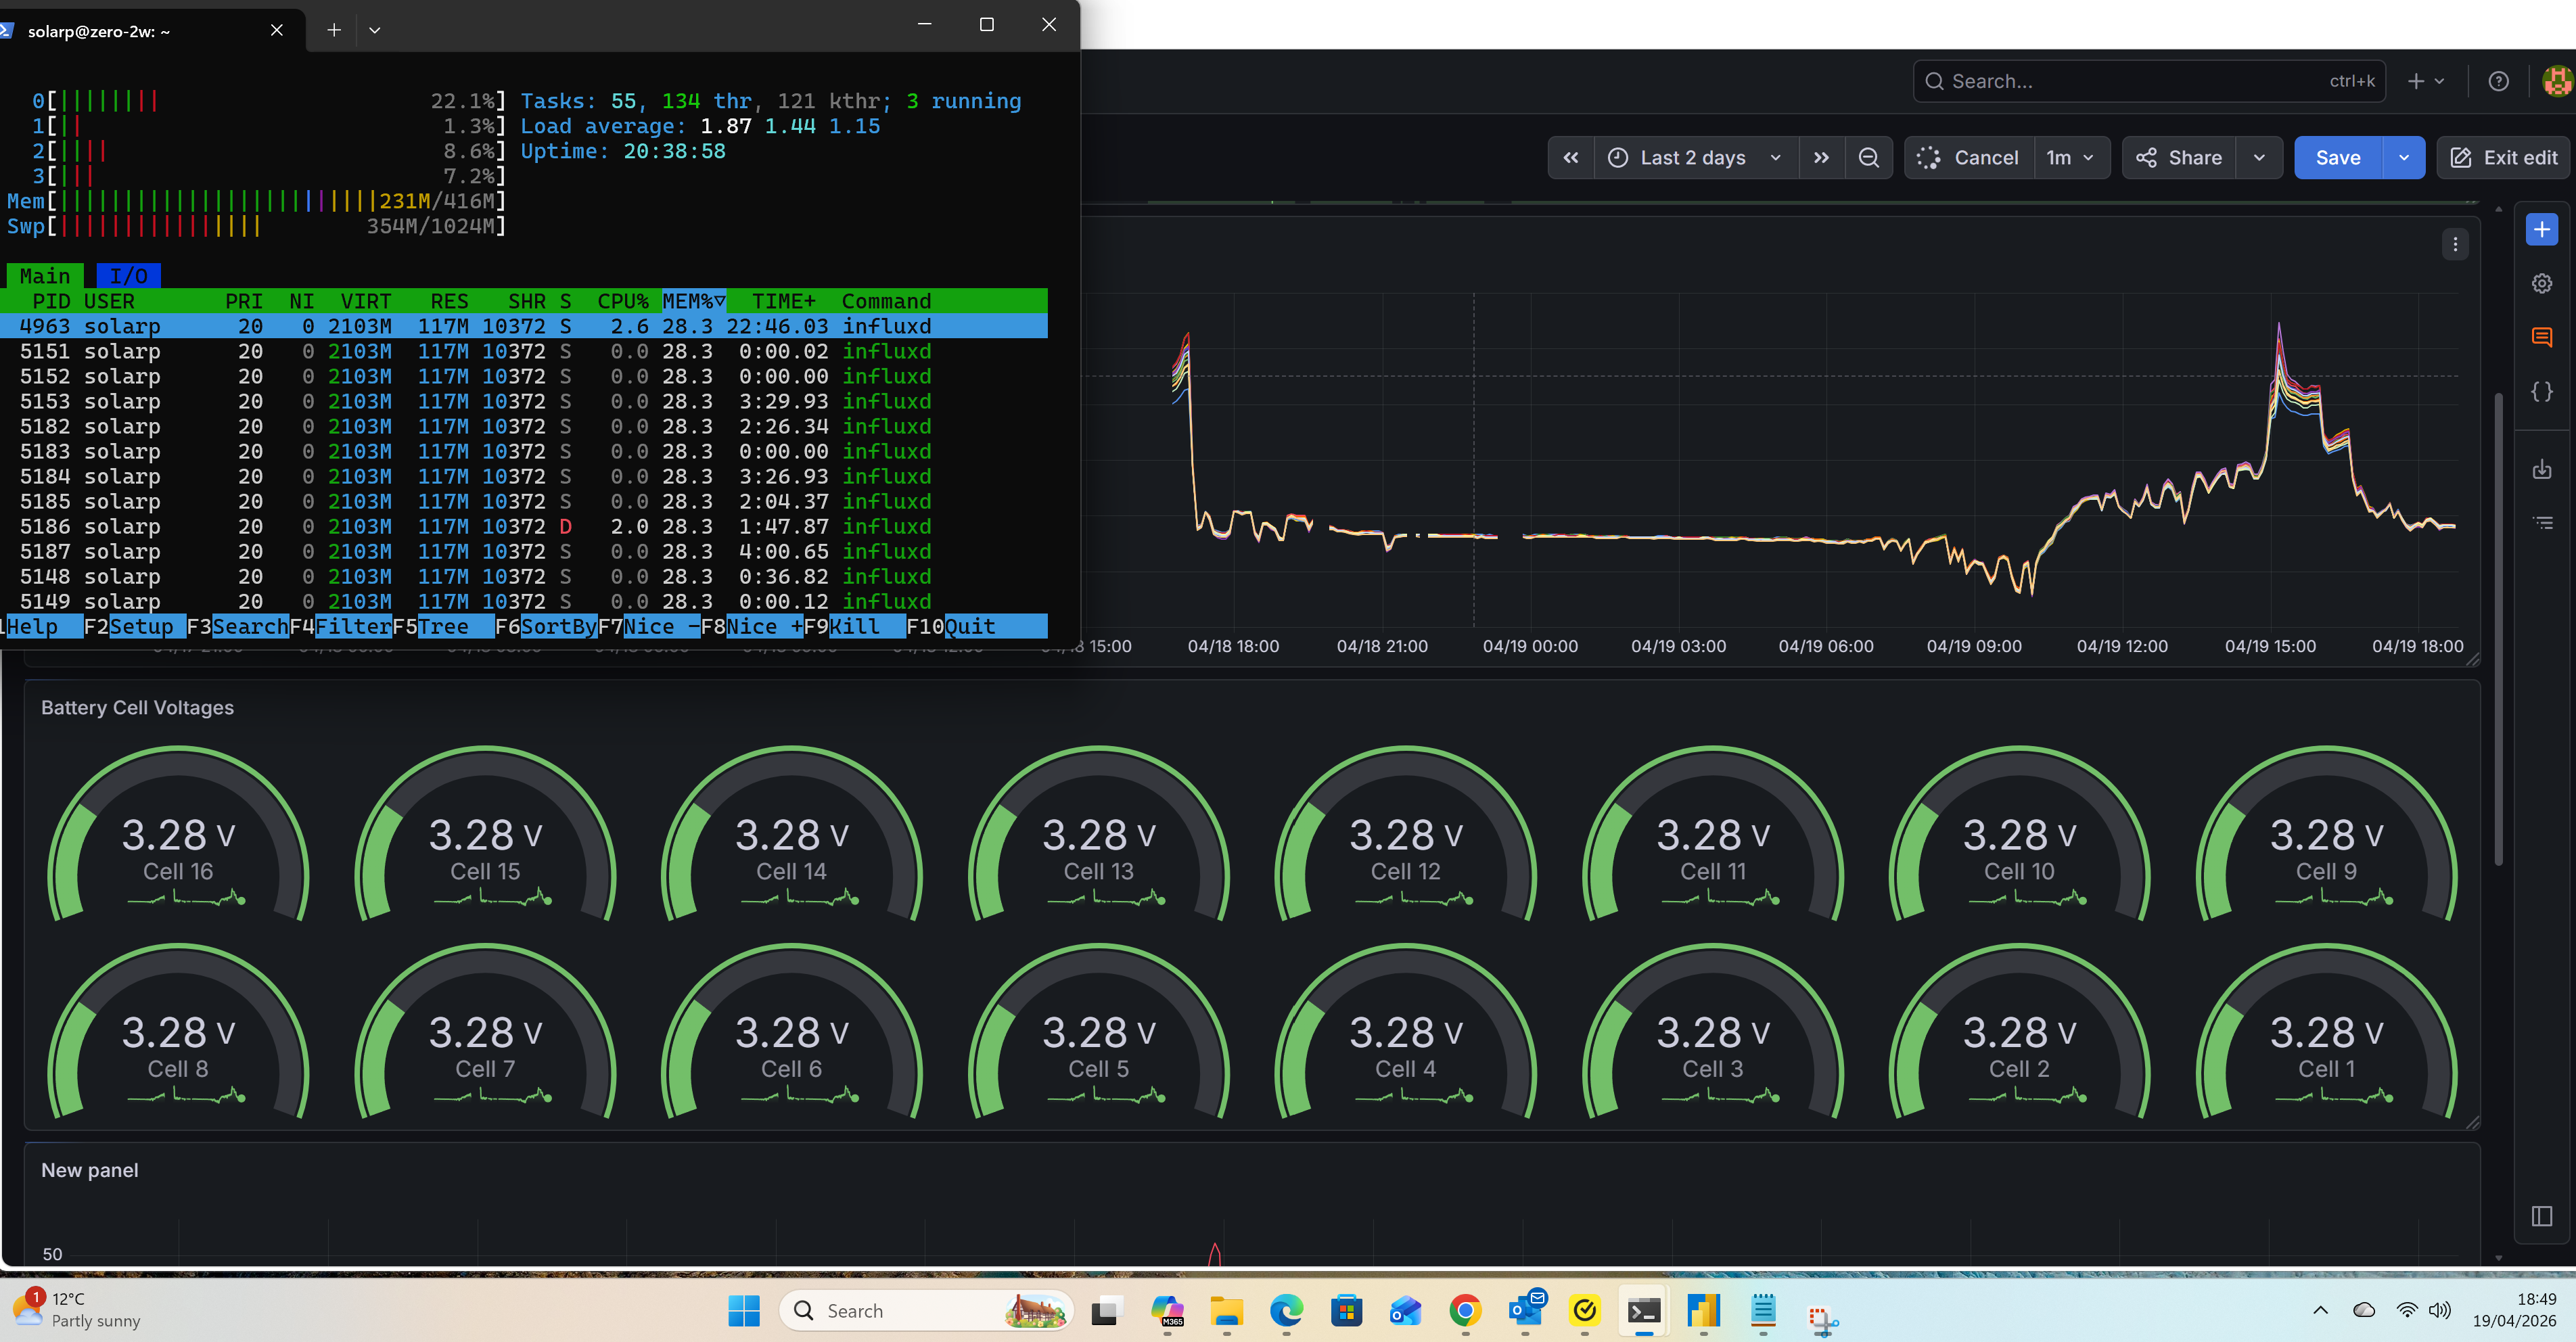The height and width of the screenshot is (1342, 2576).
Task: Open new terminal tab with plus button
Action: coord(334,30)
